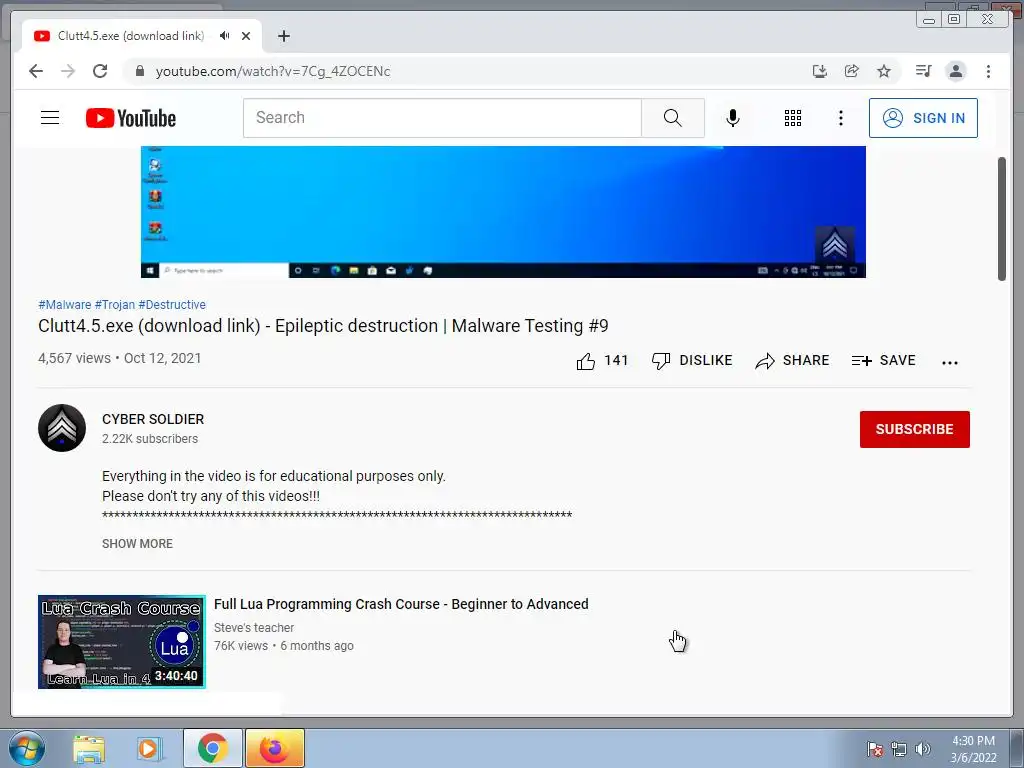The image size is (1024, 768).
Task: Select the Clutt4.5.exe browser tab
Action: coord(142,36)
